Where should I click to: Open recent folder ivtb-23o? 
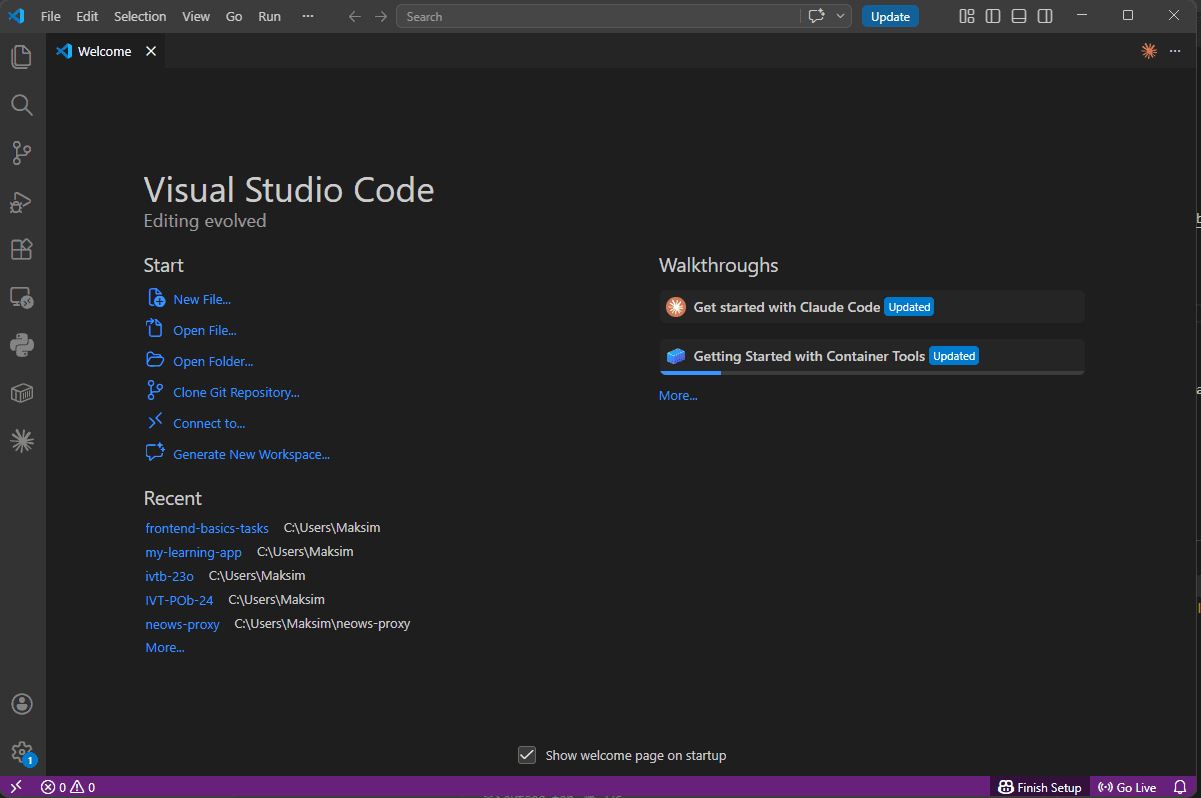(169, 576)
